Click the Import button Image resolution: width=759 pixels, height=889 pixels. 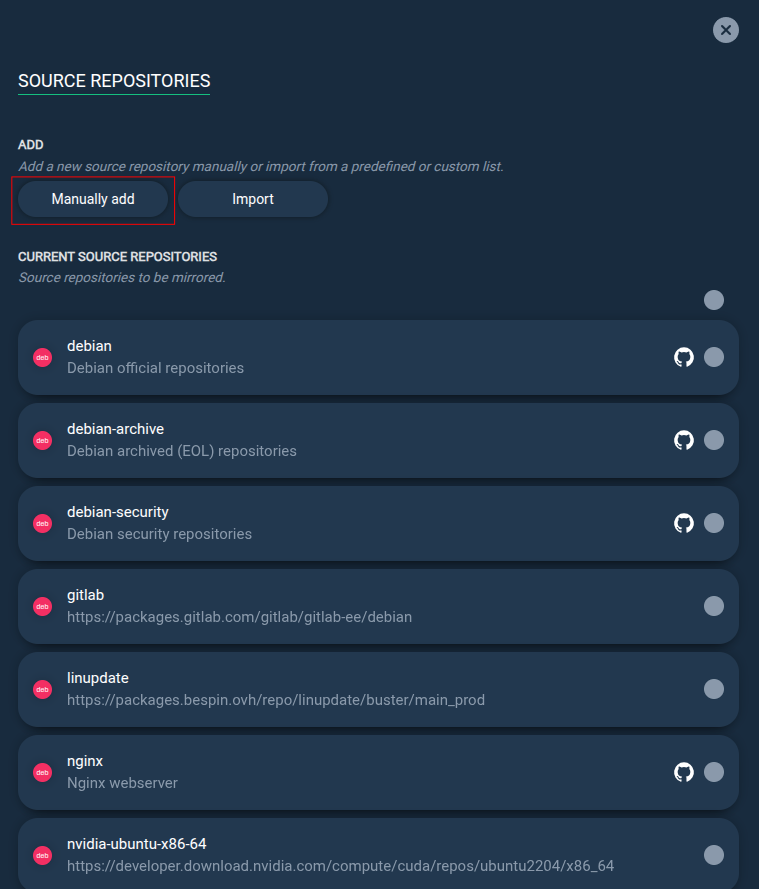[253, 199]
